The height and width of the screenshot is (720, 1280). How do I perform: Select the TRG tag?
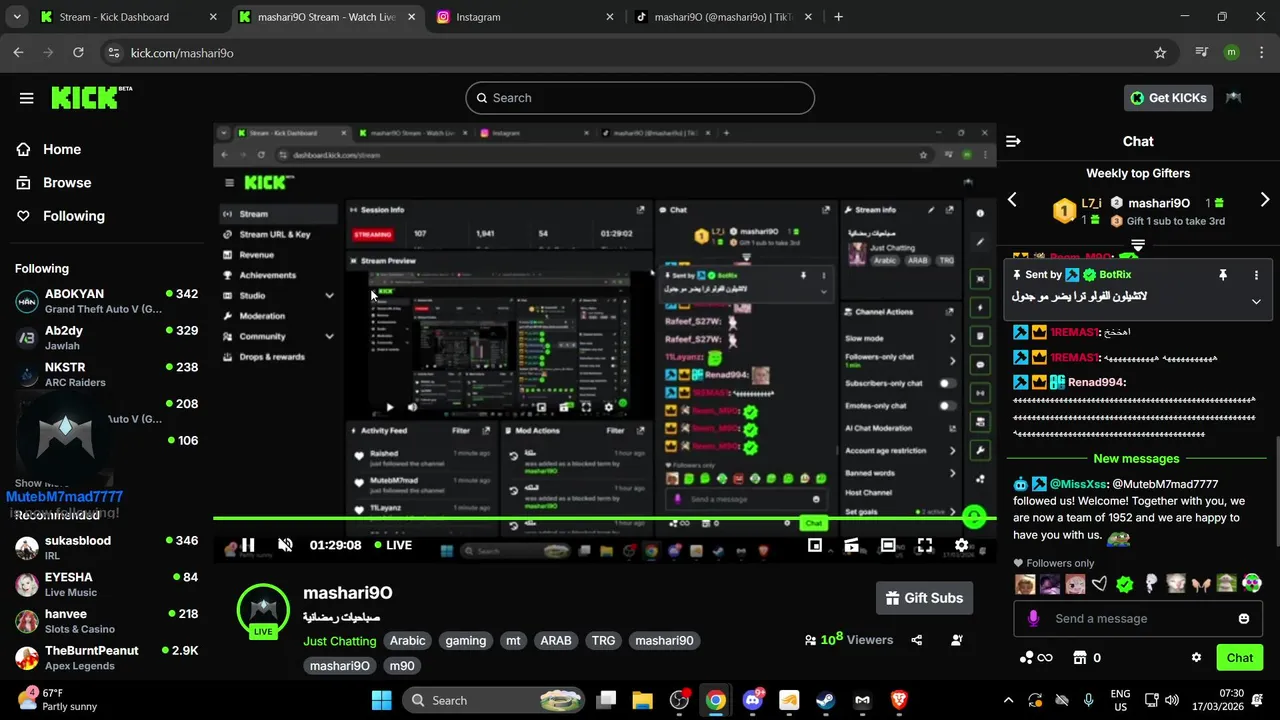point(603,641)
